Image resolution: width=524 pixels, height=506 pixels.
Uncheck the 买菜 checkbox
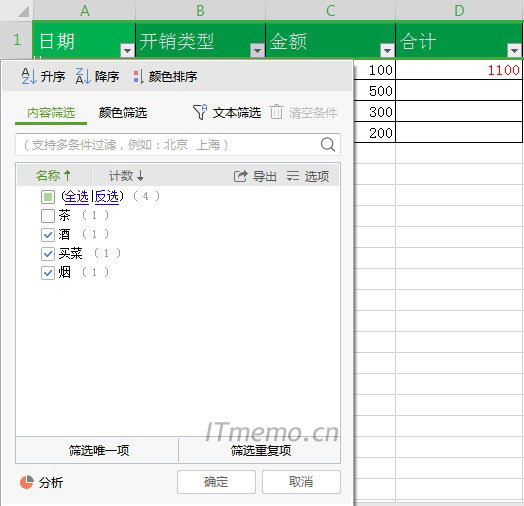click(48, 254)
